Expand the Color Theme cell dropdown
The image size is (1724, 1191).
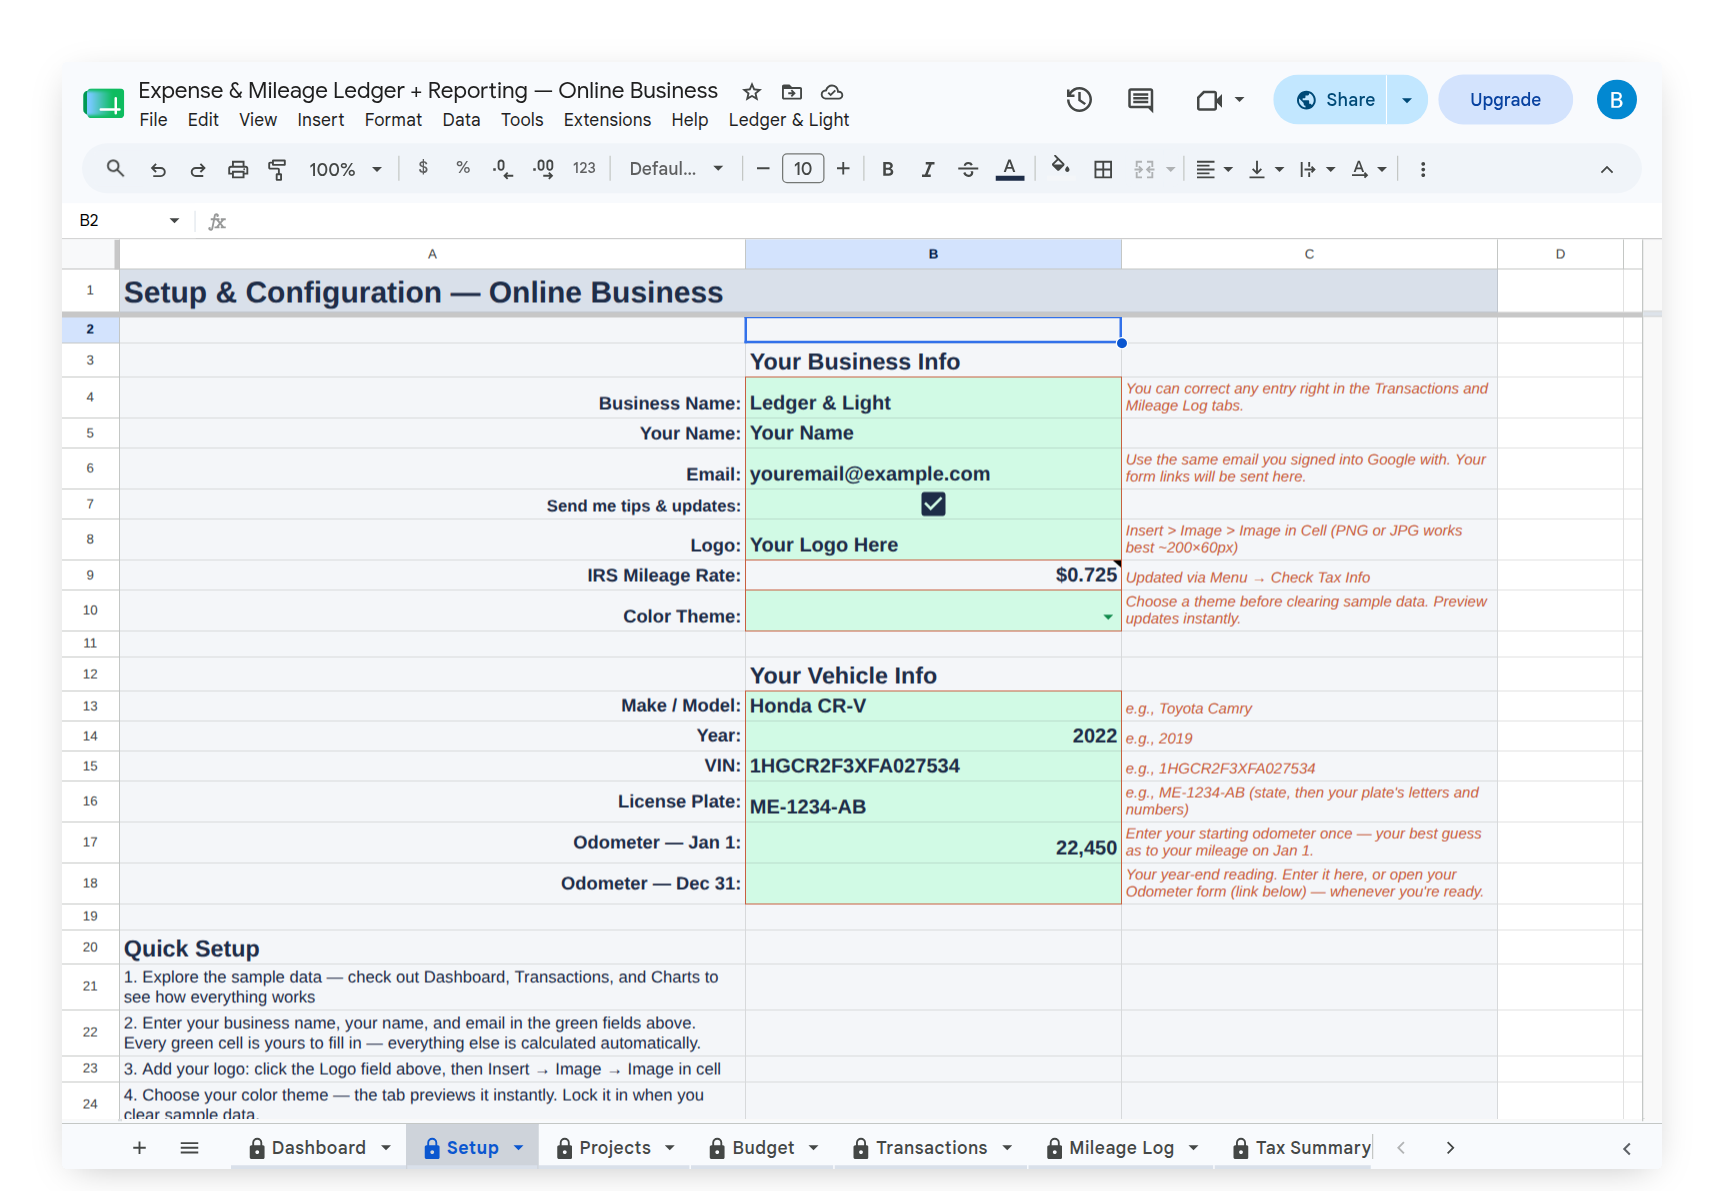pos(1108,617)
